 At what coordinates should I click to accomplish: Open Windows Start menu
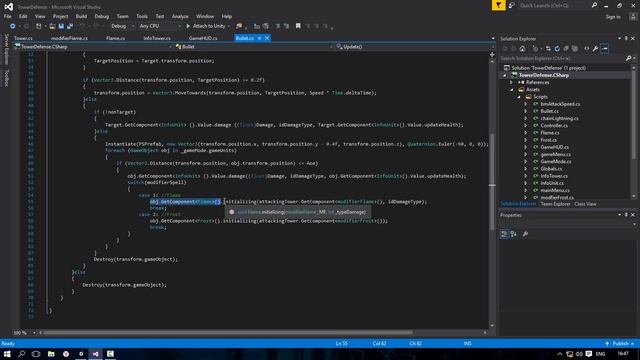tap(7, 354)
